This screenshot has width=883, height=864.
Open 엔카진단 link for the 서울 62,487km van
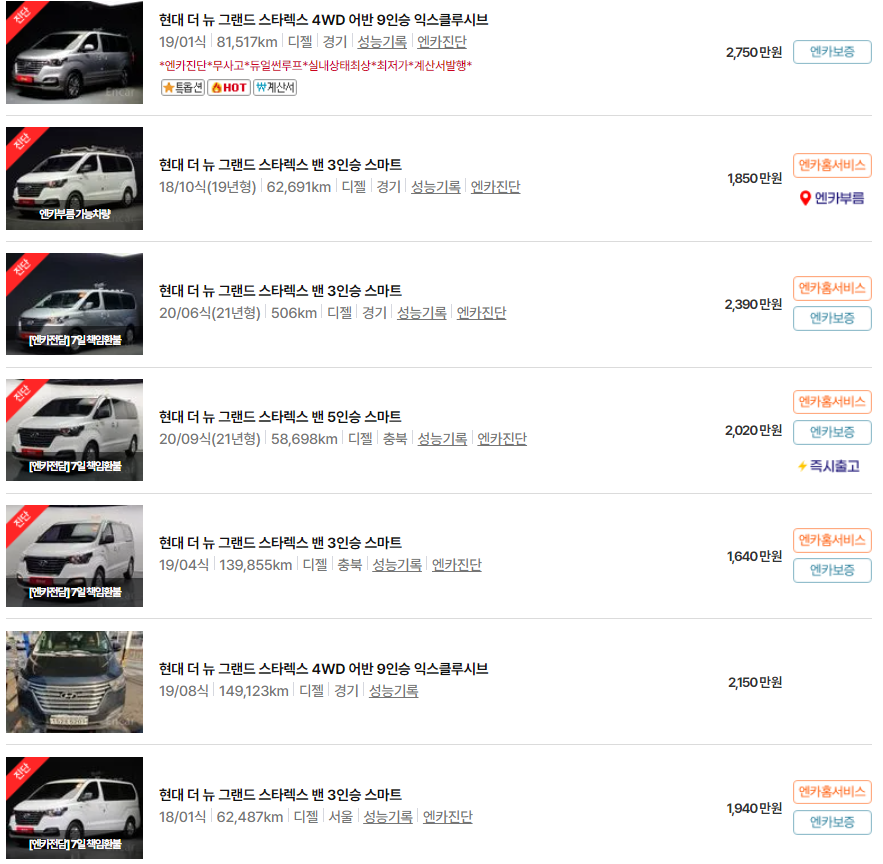pos(448,817)
